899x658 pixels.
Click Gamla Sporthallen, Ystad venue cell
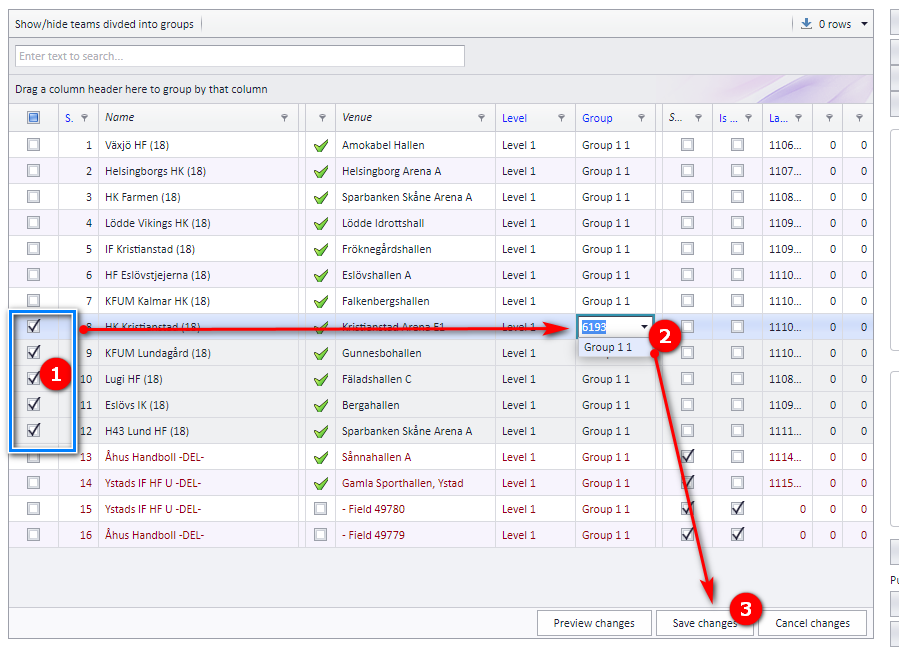pos(415,483)
